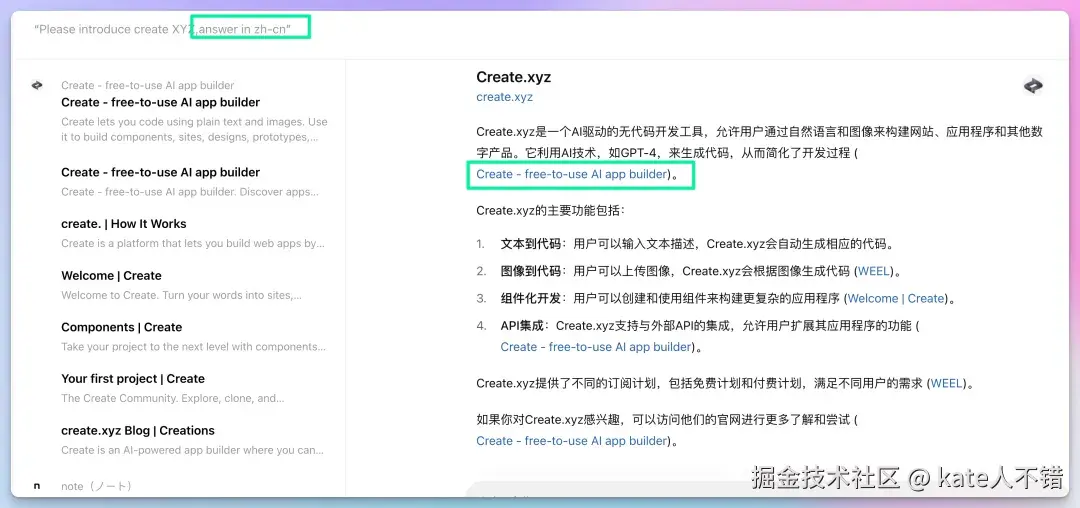Click the bold 'API集成' list item label
The image size is (1080, 508).
coord(522,326)
